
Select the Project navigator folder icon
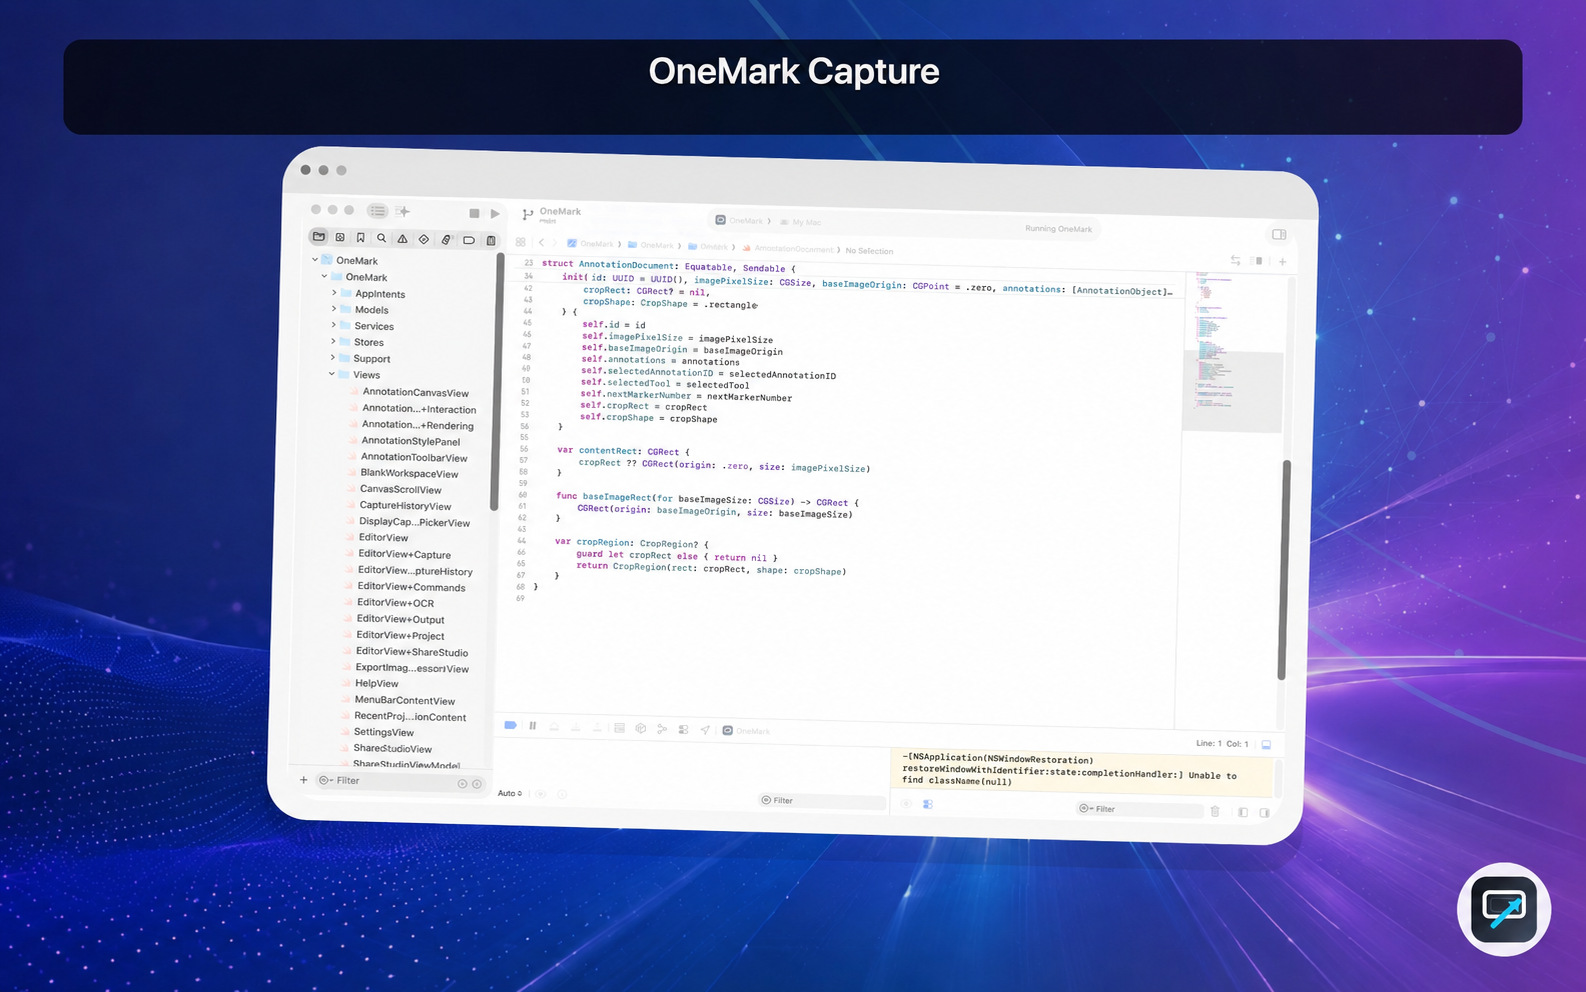point(319,237)
